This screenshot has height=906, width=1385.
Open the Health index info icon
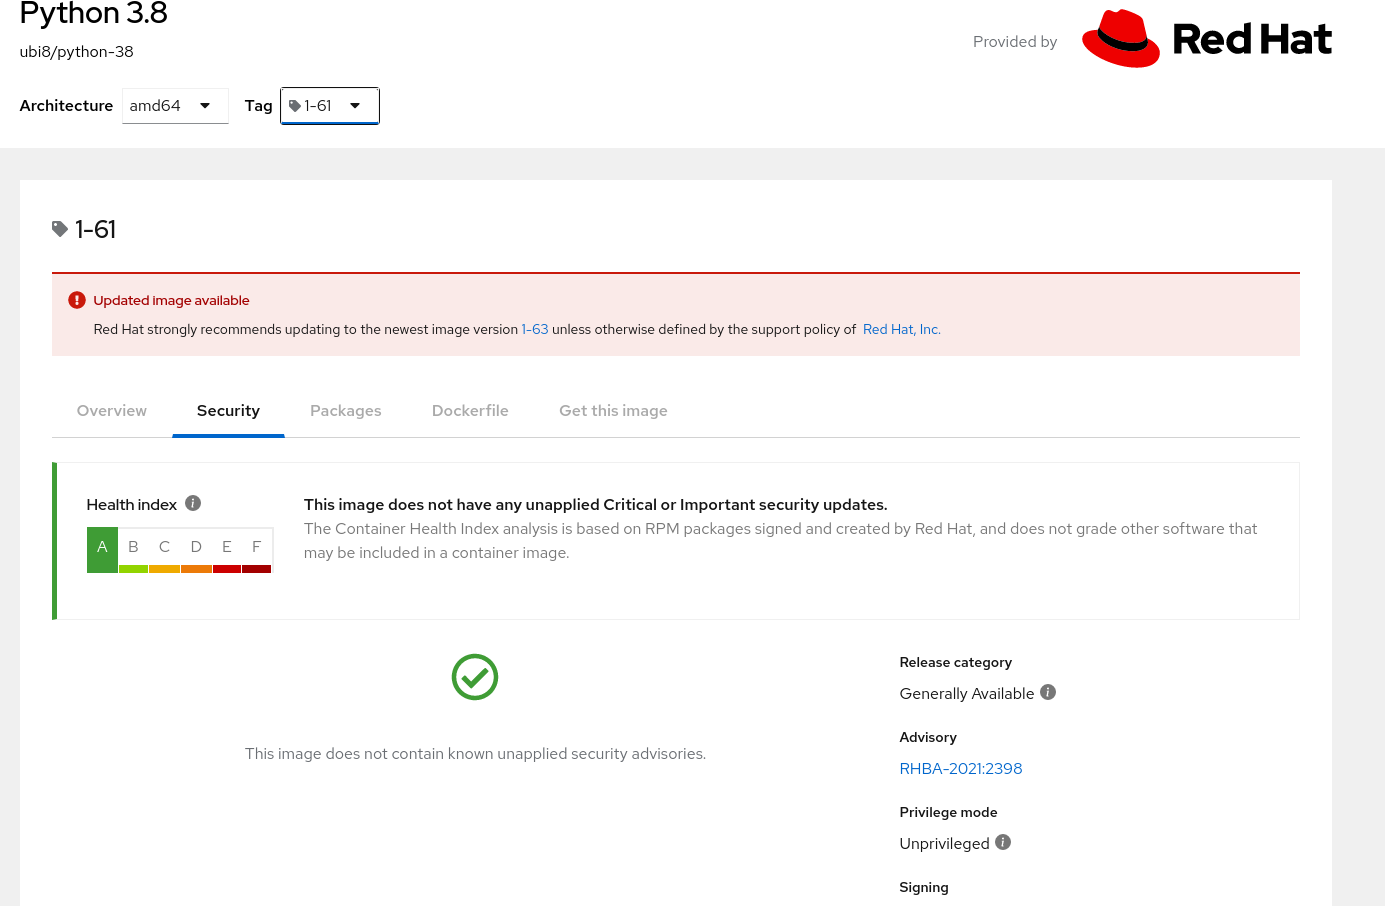[x=193, y=503]
